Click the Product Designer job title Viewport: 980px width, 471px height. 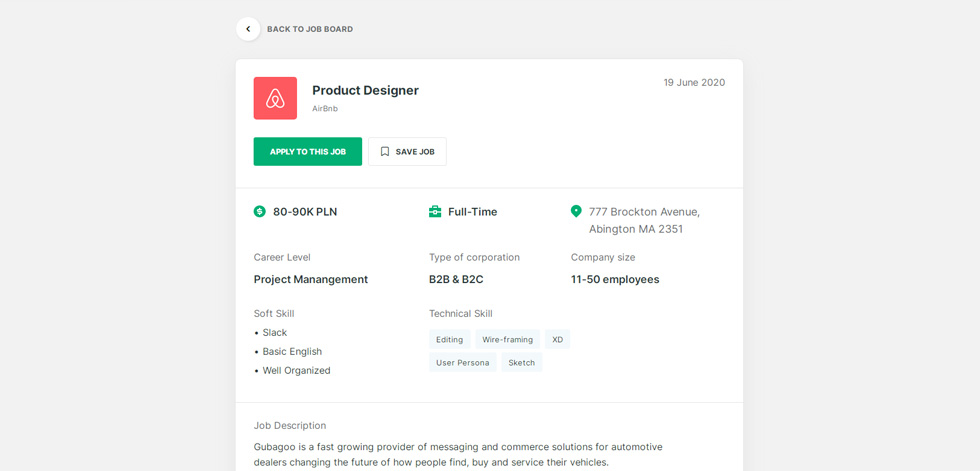click(366, 91)
